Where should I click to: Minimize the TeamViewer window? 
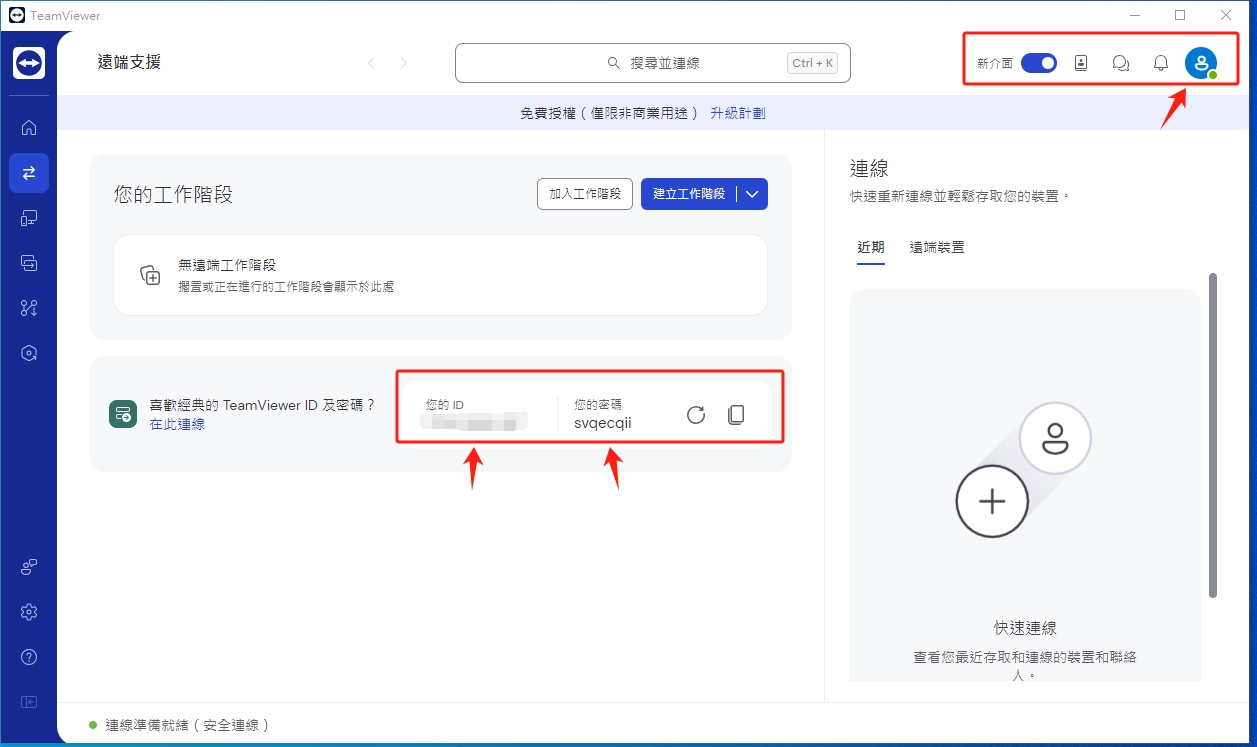tap(1135, 15)
